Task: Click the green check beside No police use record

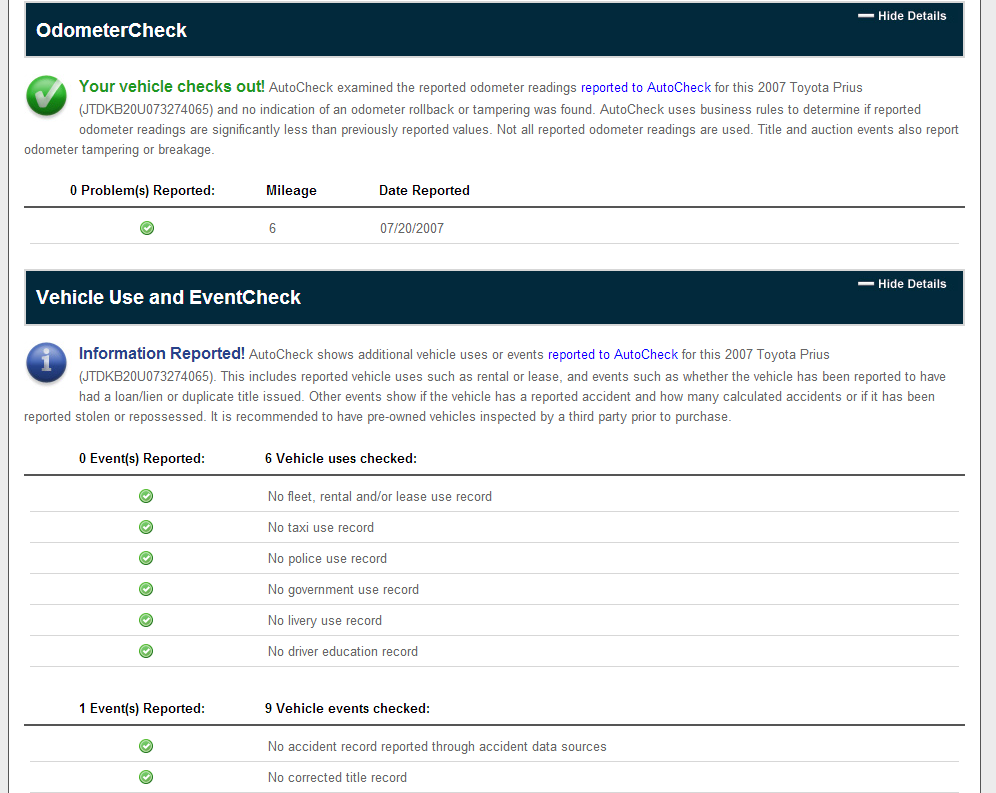Action: [x=146, y=558]
